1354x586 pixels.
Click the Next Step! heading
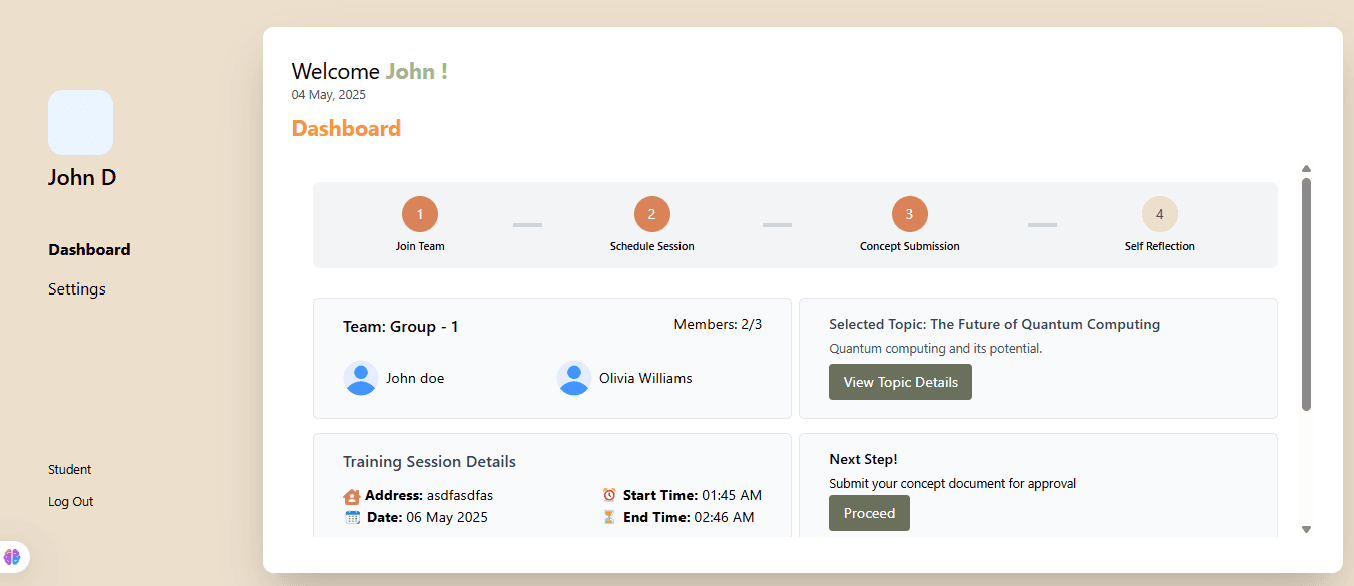click(863, 459)
